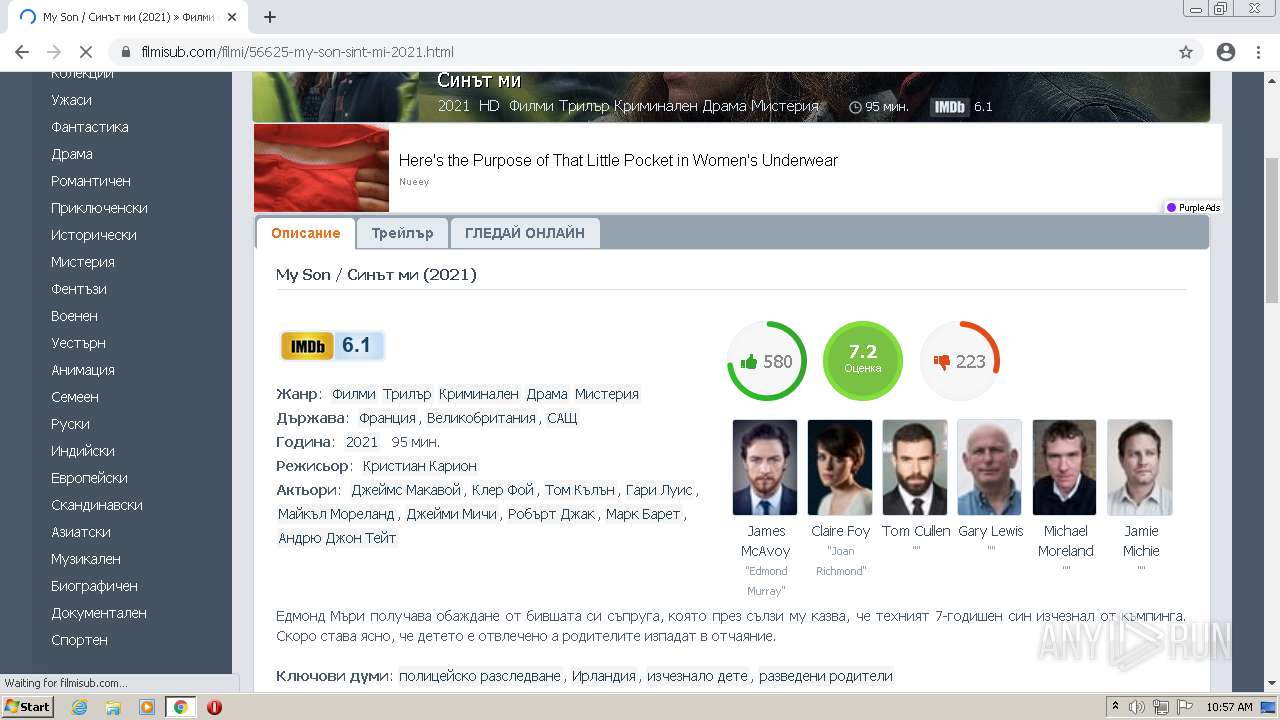Open the Windows Start menu

click(27, 707)
